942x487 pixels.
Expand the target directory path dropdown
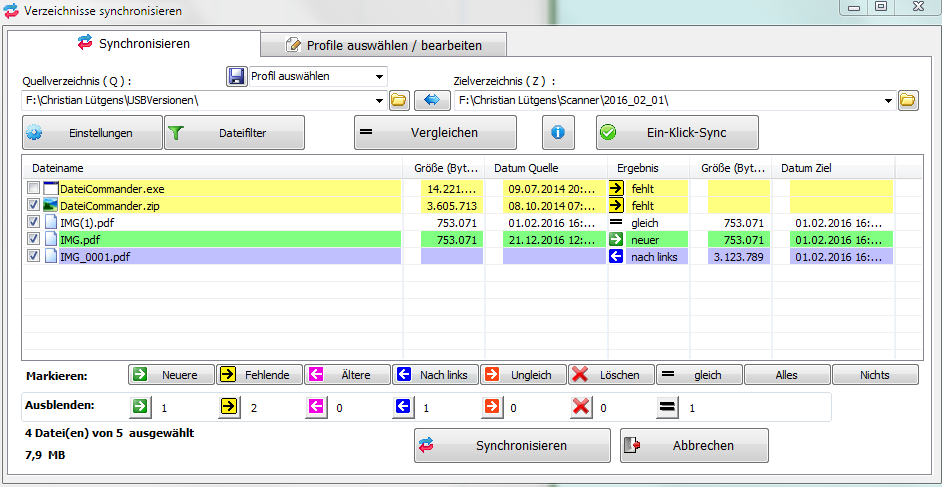point(889,100)
